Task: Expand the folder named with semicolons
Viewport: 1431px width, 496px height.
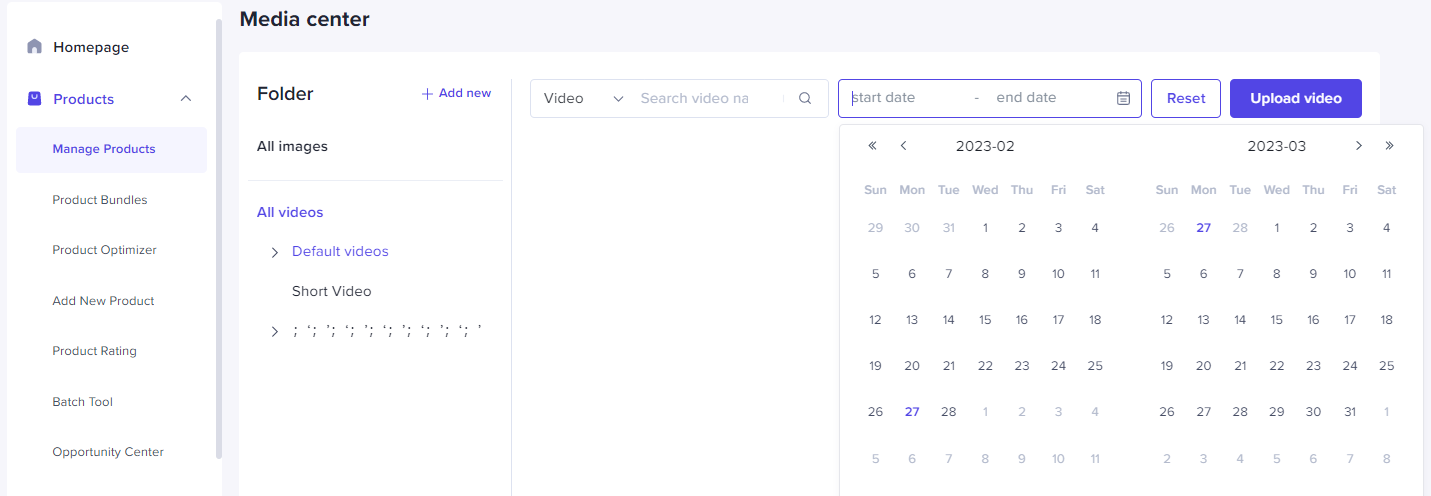Action: pyautogui.click(x=275, y=331)
